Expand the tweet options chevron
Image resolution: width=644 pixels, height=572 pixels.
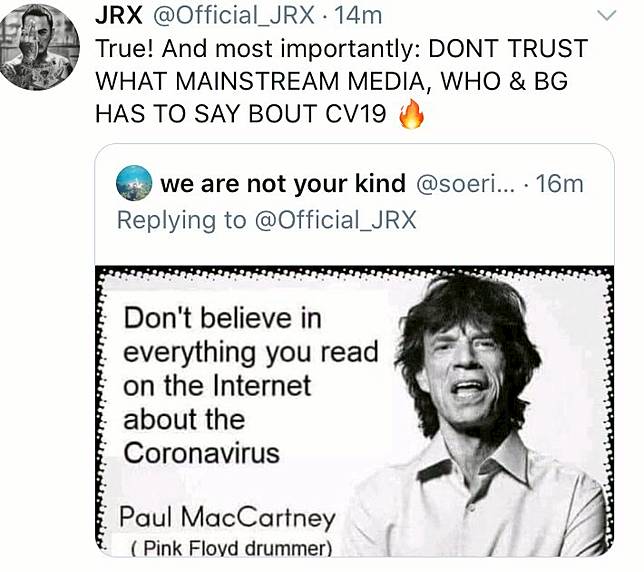pyautogui.click(x=606, y=15)
